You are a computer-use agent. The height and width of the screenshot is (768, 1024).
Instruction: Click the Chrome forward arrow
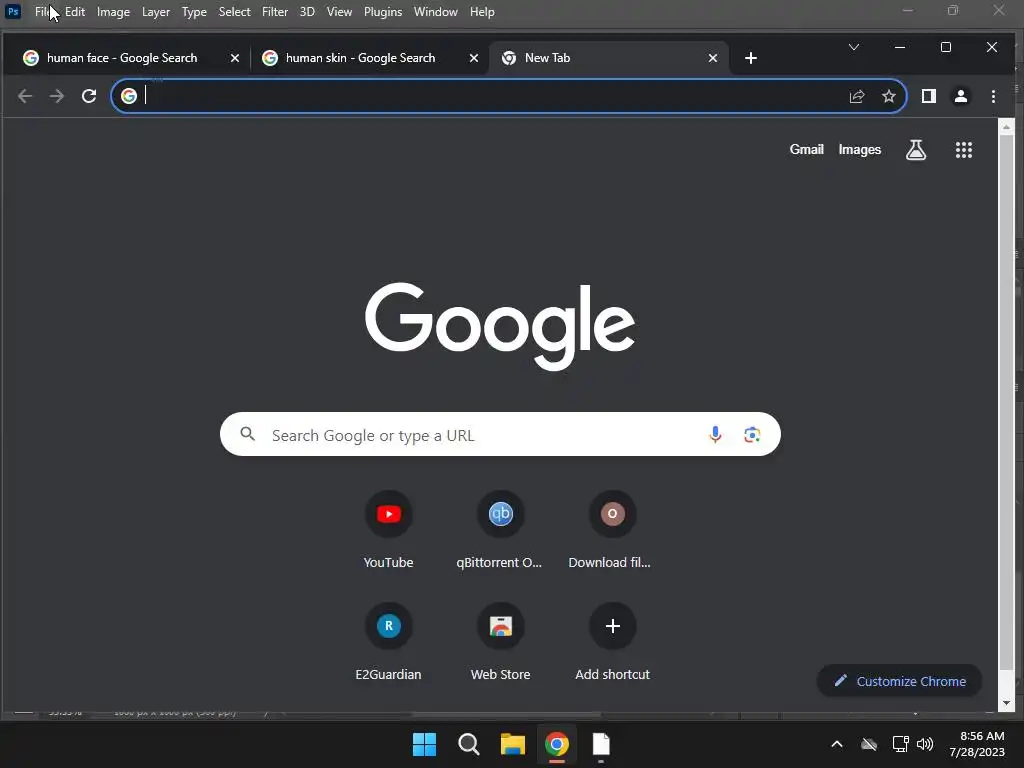[57, 97]
